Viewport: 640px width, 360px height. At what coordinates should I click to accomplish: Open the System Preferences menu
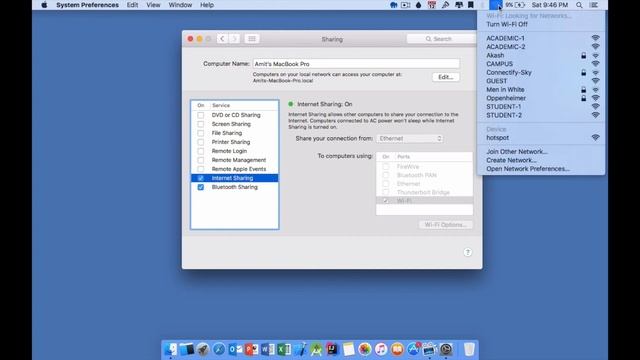tap(87, 5)
